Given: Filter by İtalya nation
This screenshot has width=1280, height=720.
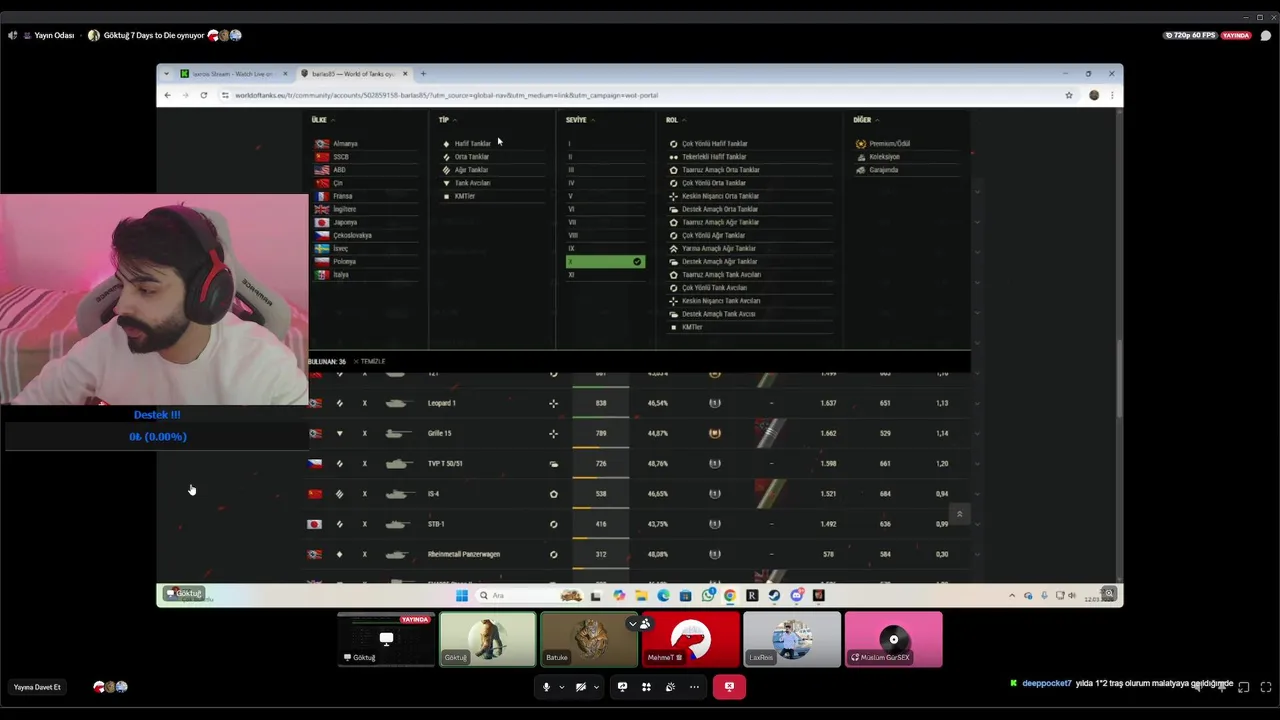Looking at the screenshot, I should coord(366,274).
